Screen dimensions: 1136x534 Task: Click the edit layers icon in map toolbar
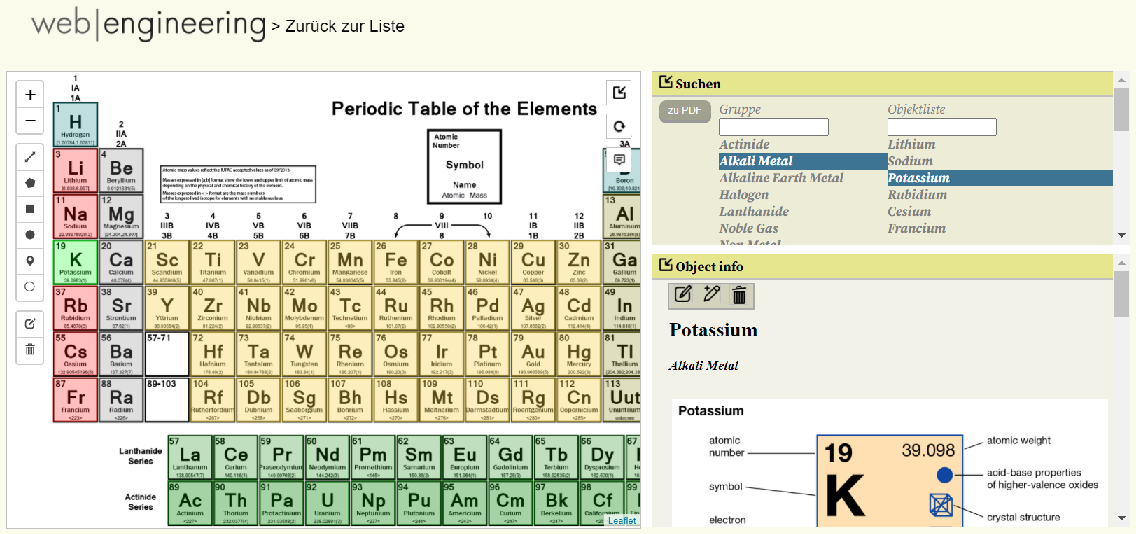[x=30, y=323]
